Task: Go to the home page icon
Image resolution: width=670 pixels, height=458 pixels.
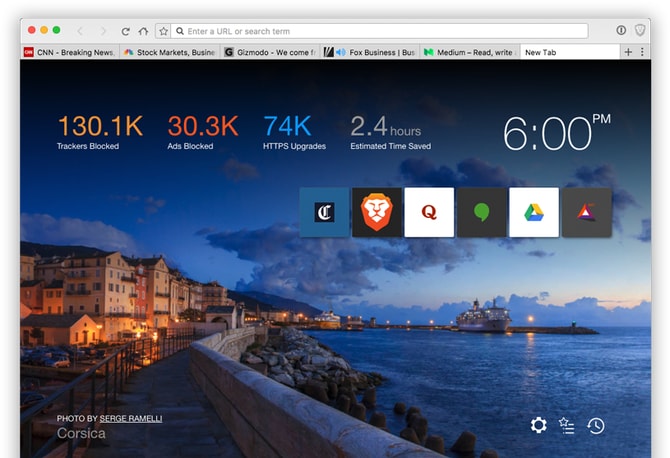Action: pos(143,31)
